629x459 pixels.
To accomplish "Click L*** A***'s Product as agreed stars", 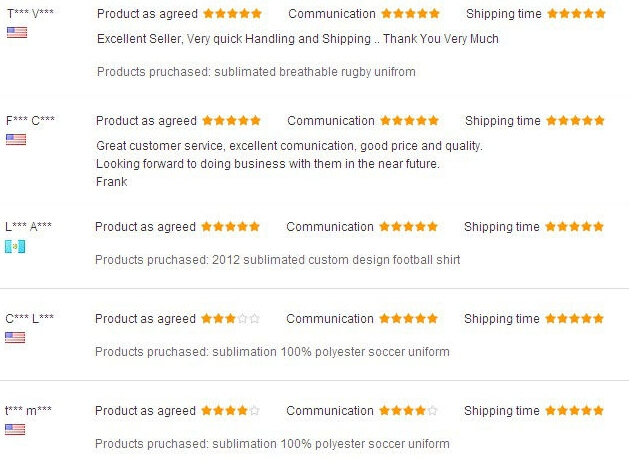I will 230,226.
